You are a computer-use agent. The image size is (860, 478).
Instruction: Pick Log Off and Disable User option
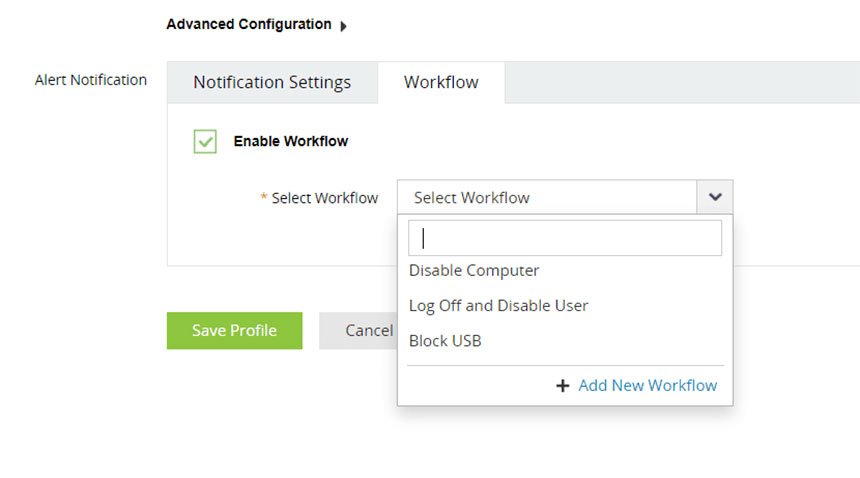tap(498, 306)
